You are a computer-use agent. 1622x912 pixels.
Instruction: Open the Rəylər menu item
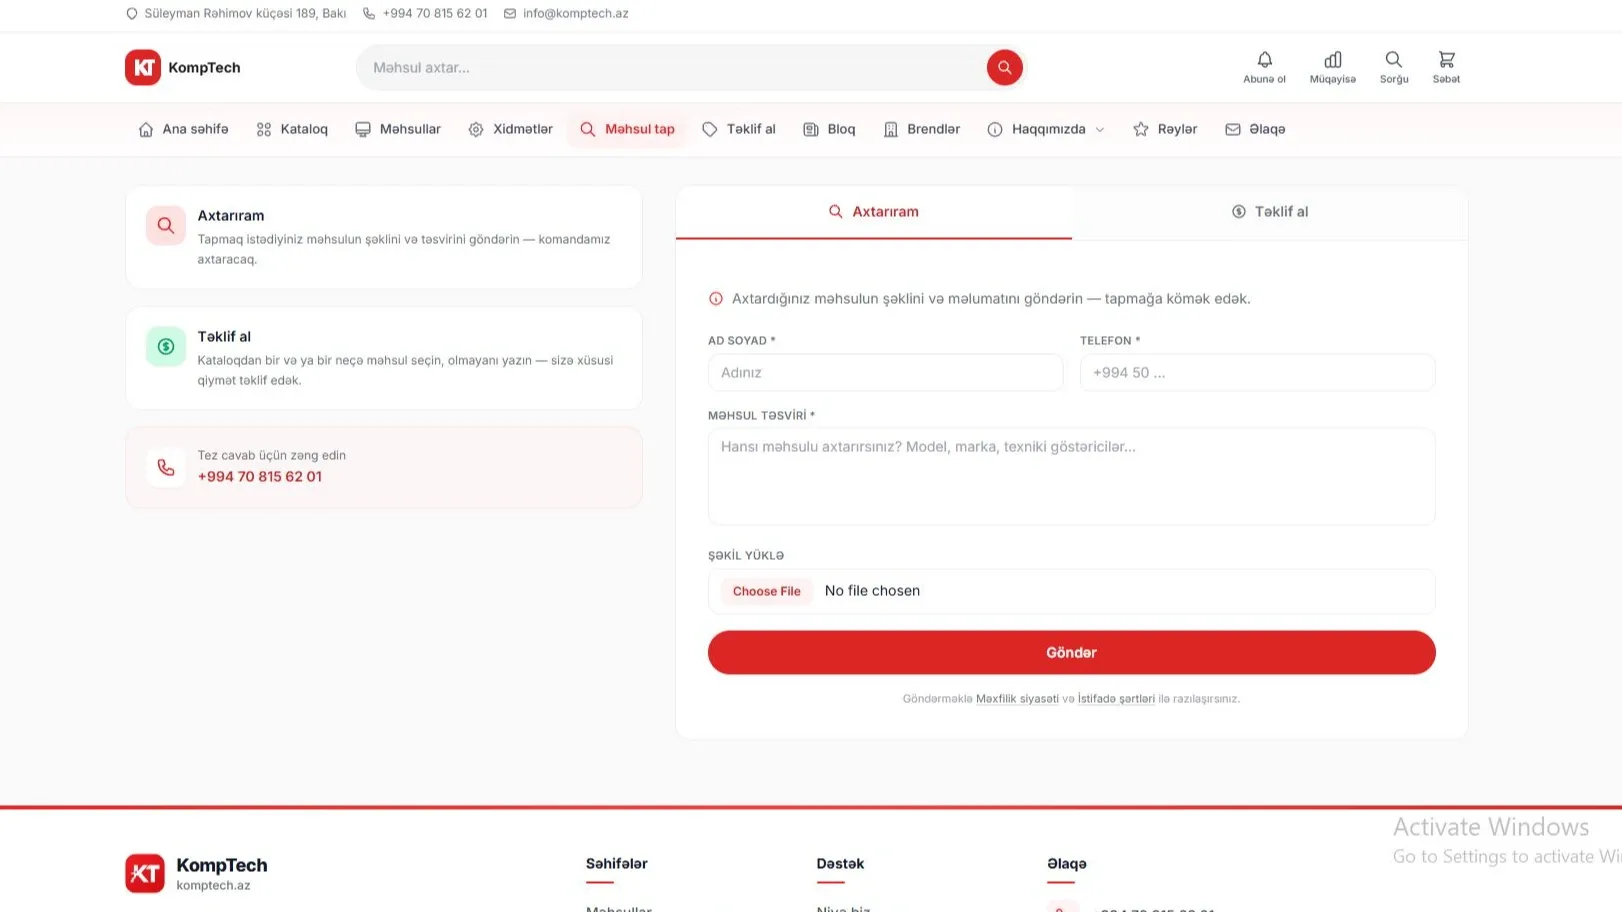pos(1165,129)
